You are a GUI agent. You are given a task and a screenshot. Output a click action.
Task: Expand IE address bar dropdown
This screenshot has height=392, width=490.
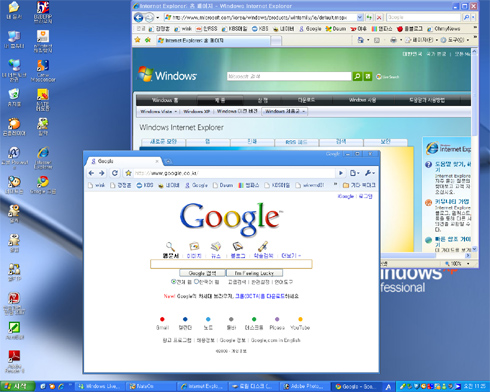point(360,17)
